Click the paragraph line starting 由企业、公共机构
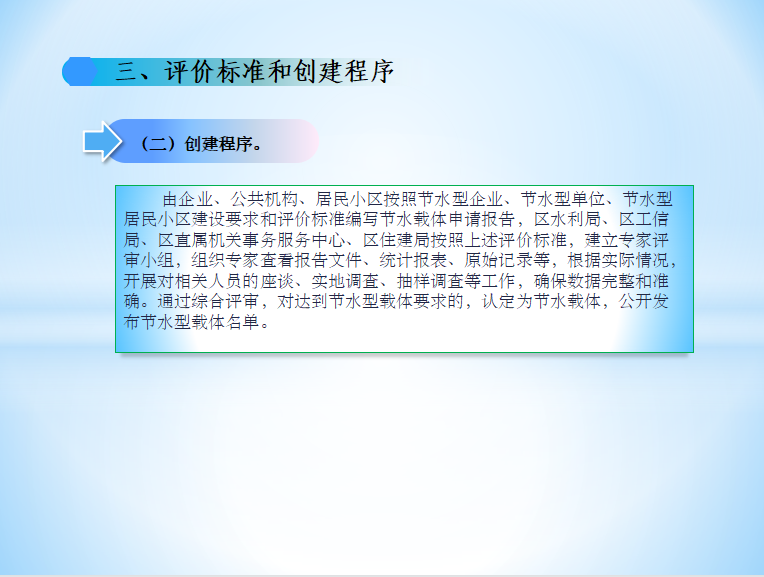Screen dimensions: 764x577 click(417, 199)
